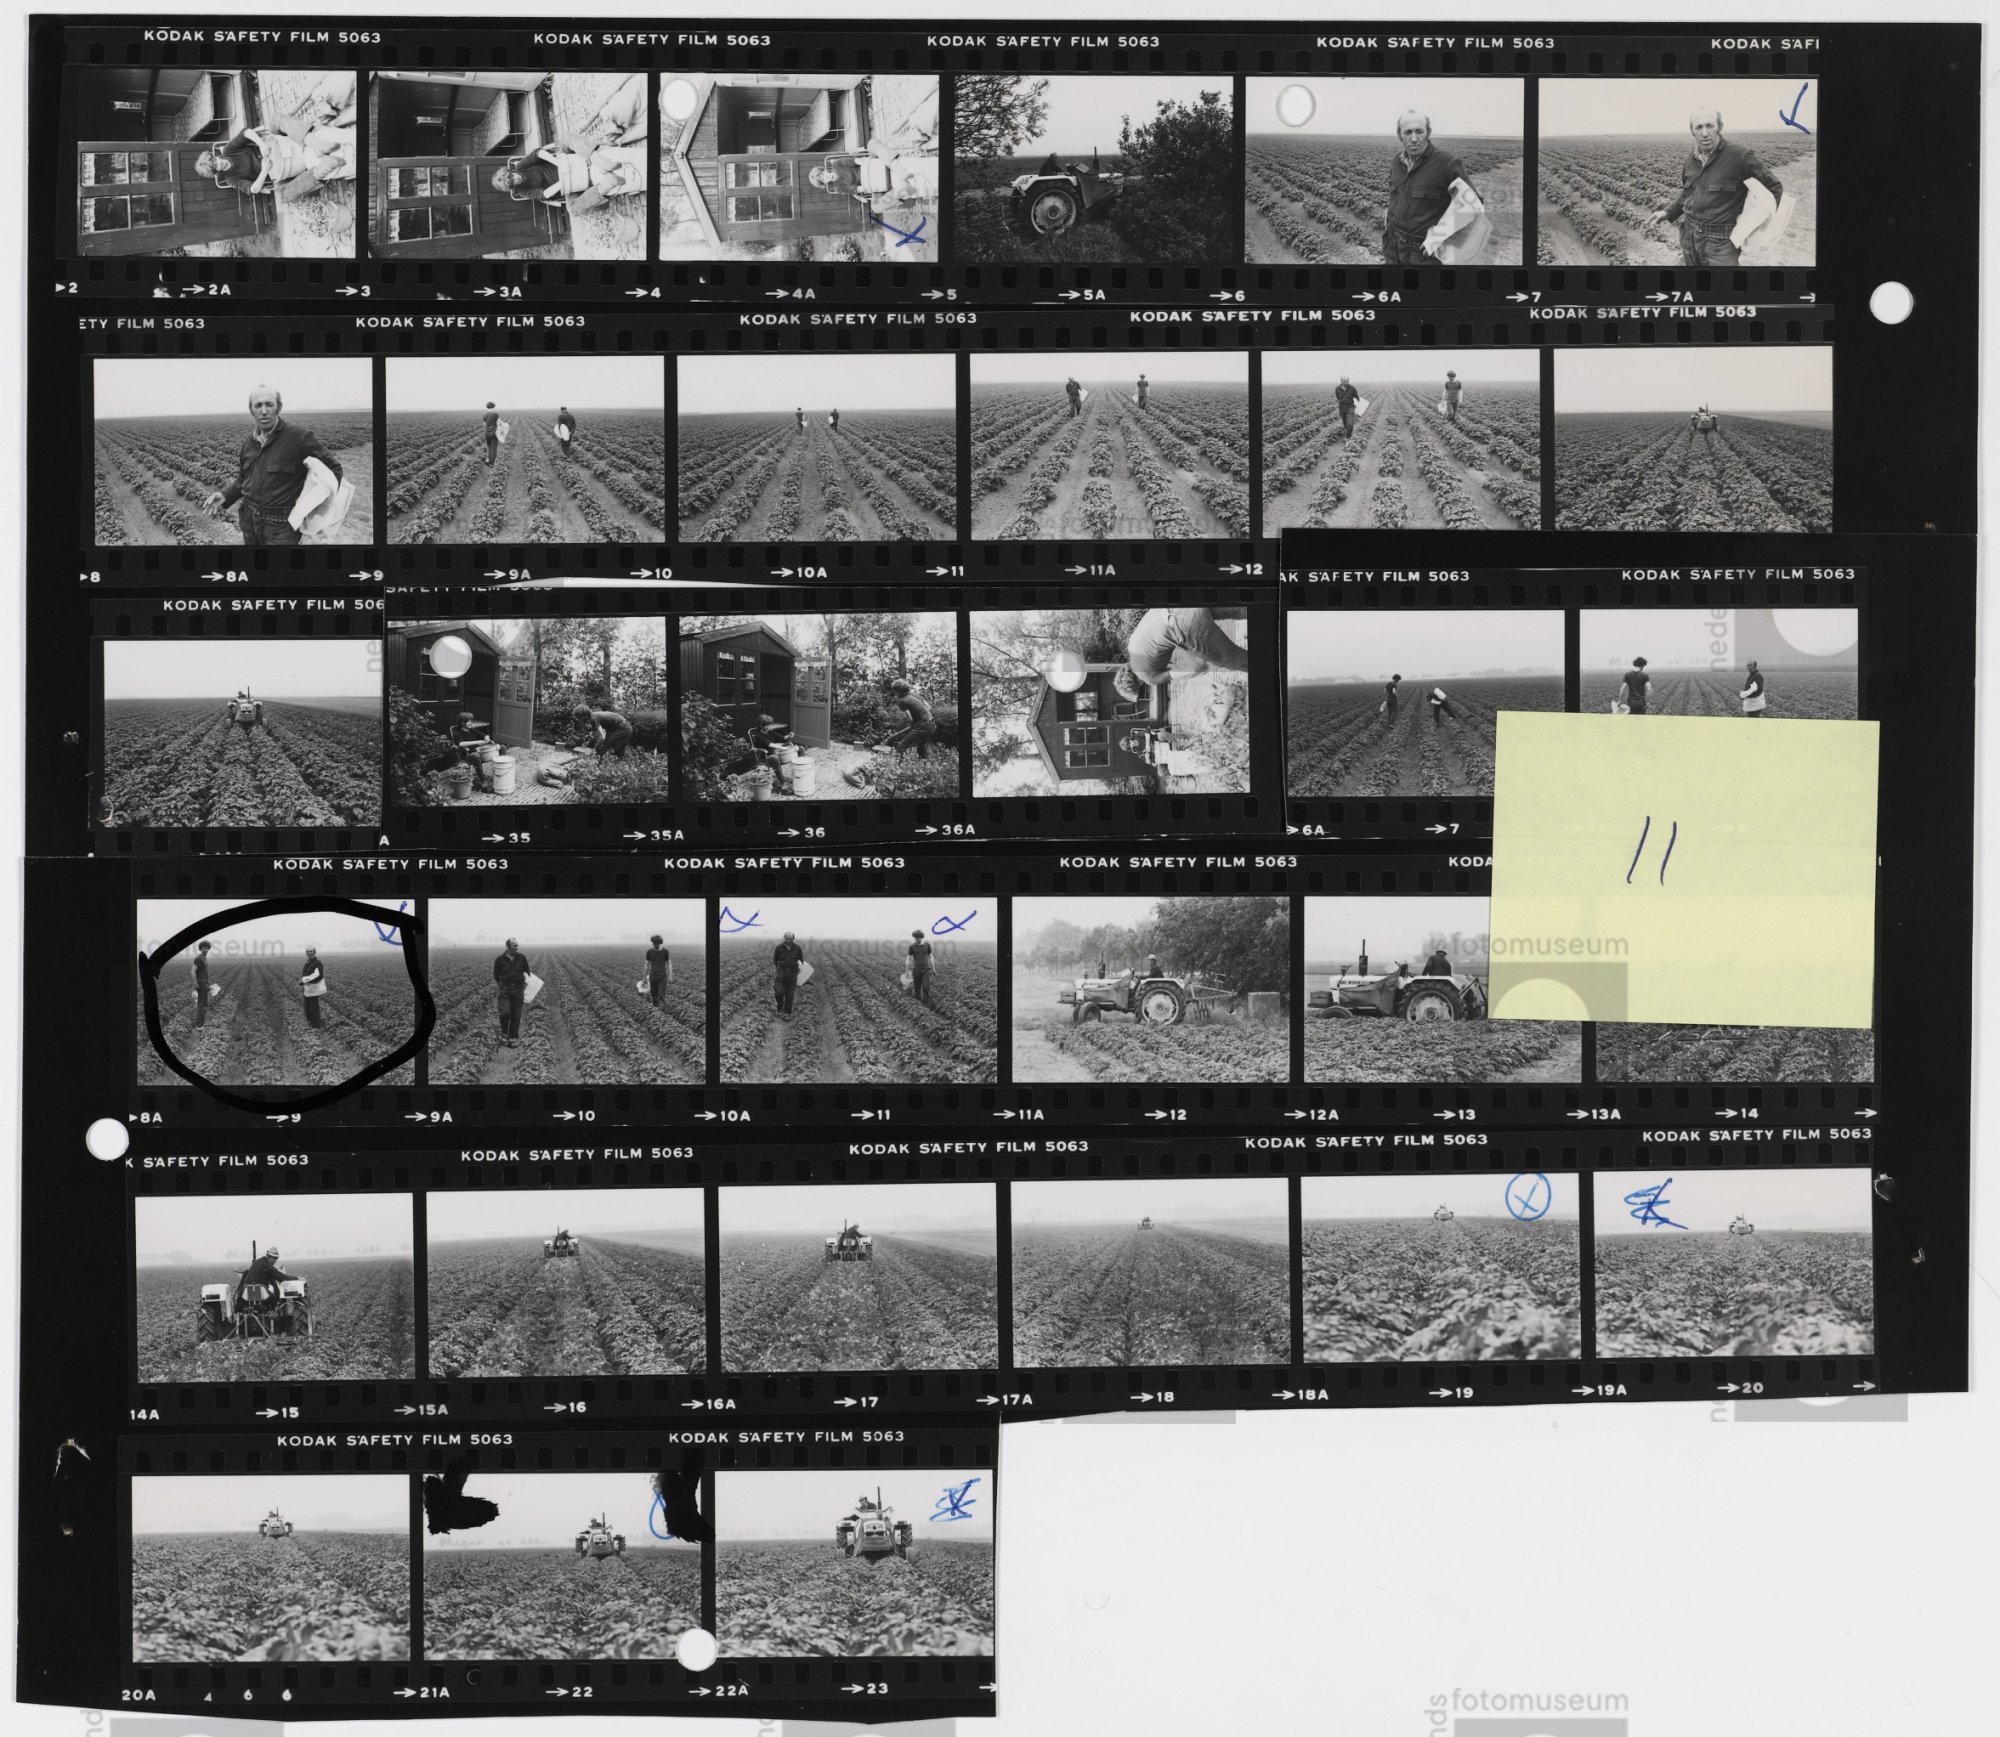
Task: Select second-row farmer portrait frame 8A
Action: pyautogui.click(x=233, y=451)
